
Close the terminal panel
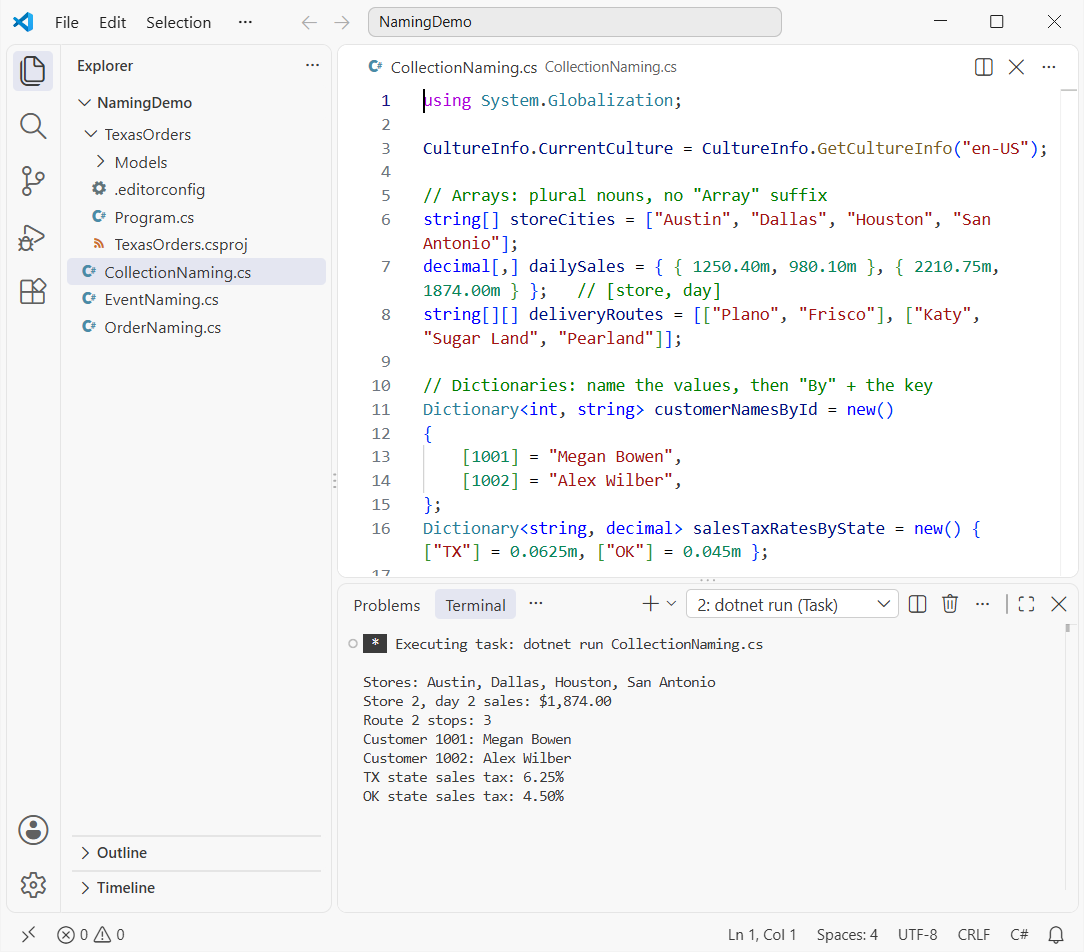(1058, 604)
